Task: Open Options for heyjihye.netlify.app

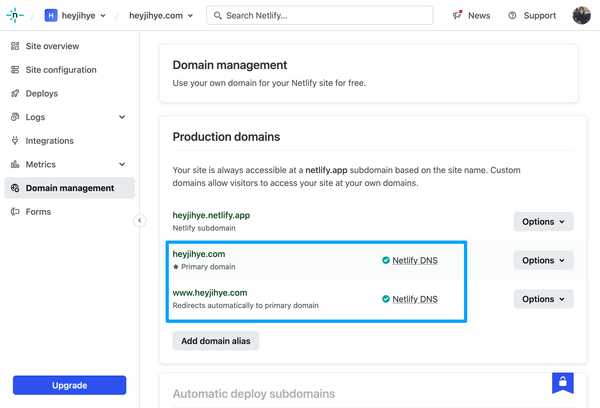Action: pyautogui.click(x=543, y=222)
